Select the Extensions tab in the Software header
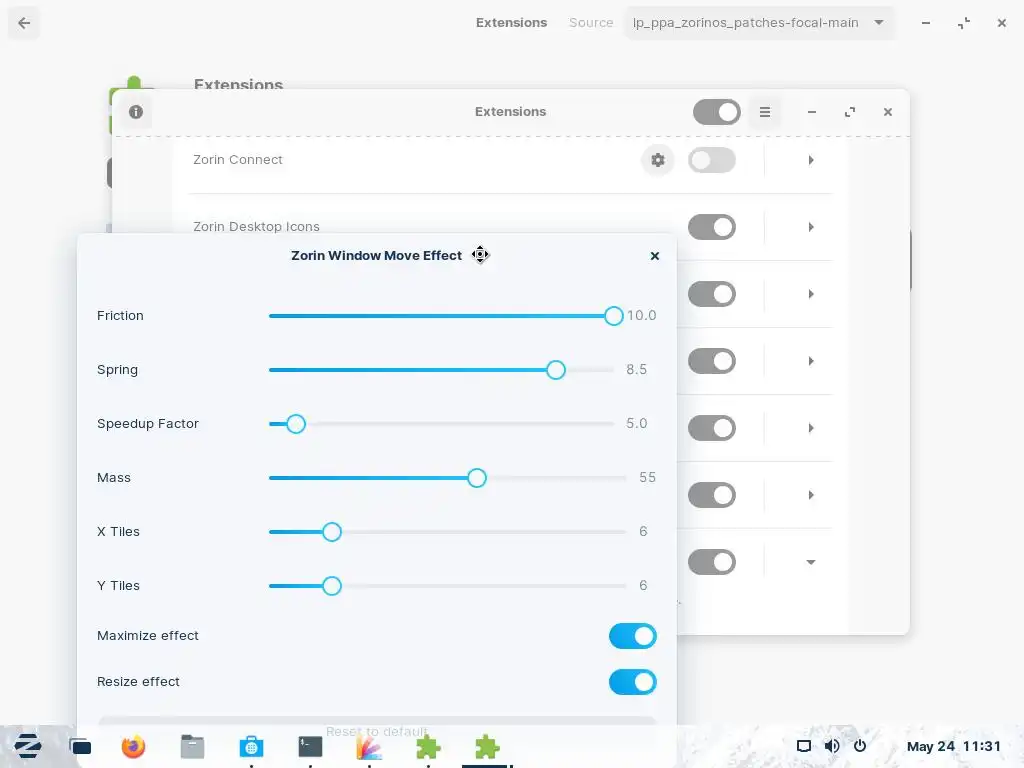The image size is (1024, 768). tap(511, 23)
